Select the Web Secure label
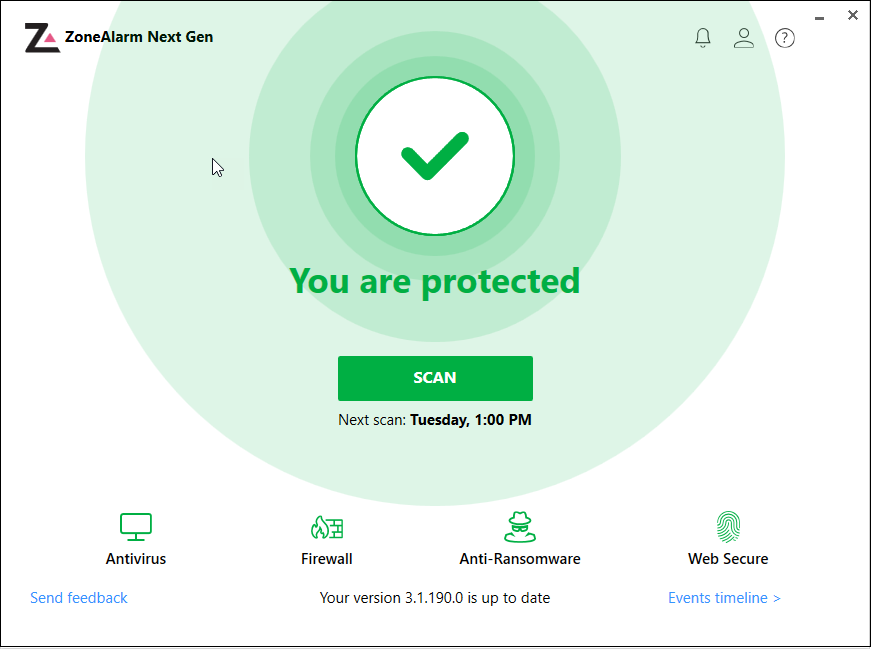This screenshot has width=871, height=649. coord(728,558)
